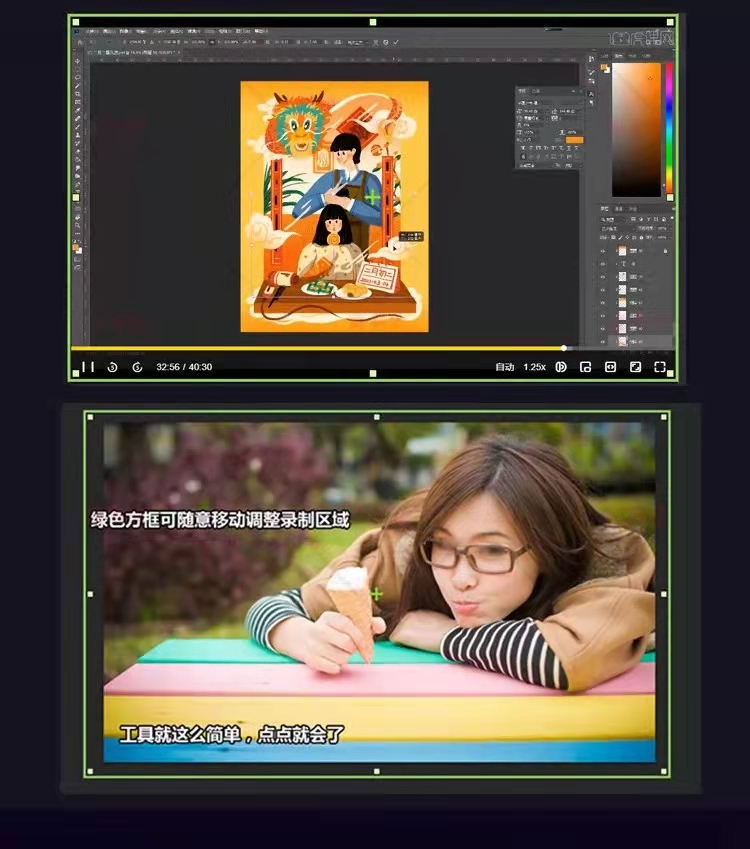Viewport: 750px width, 849px height.
Task: Enable picture-in-picture mode in the player
Action: pos(585,367)
